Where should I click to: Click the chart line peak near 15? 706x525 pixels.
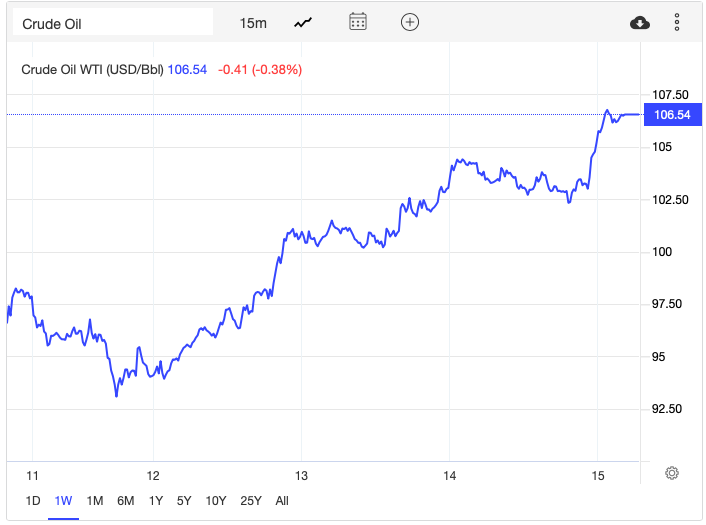point(607,110)
